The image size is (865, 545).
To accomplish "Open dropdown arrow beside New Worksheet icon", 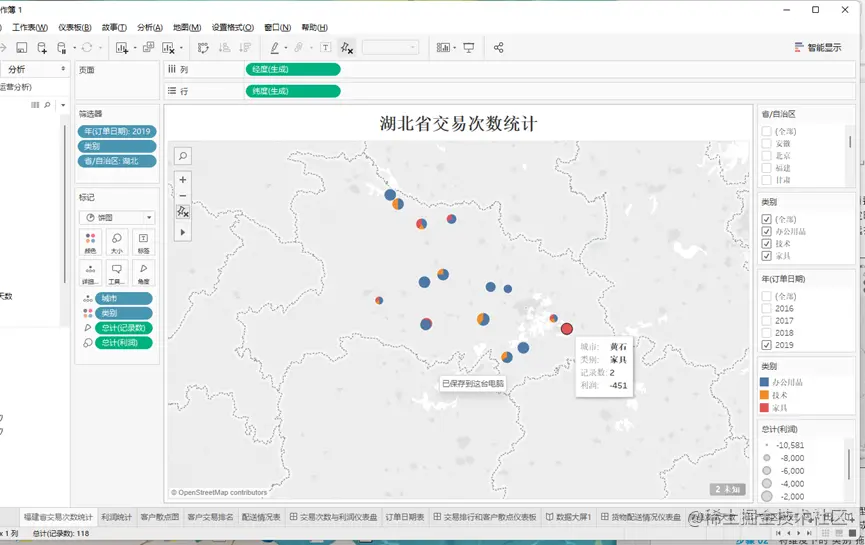I will coord(135,48).
